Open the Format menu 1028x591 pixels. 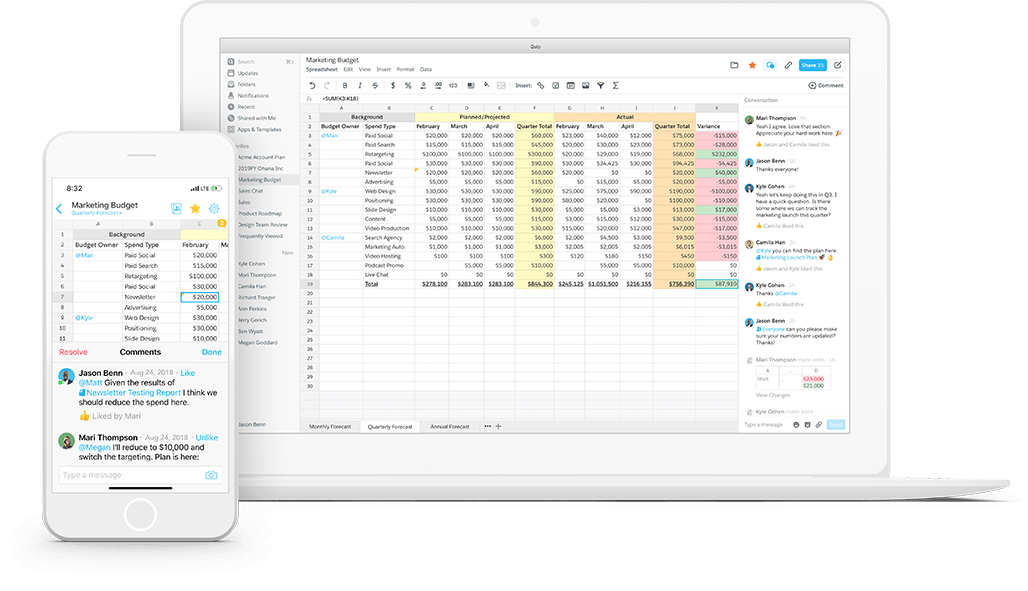[405, 70]
